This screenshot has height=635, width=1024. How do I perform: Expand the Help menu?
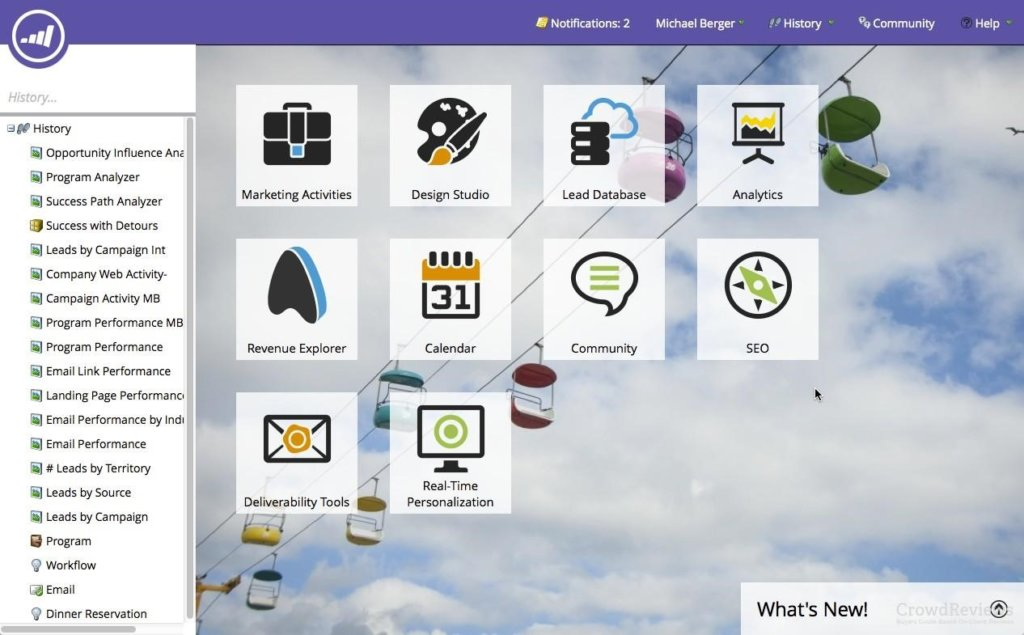click(985, 22)
